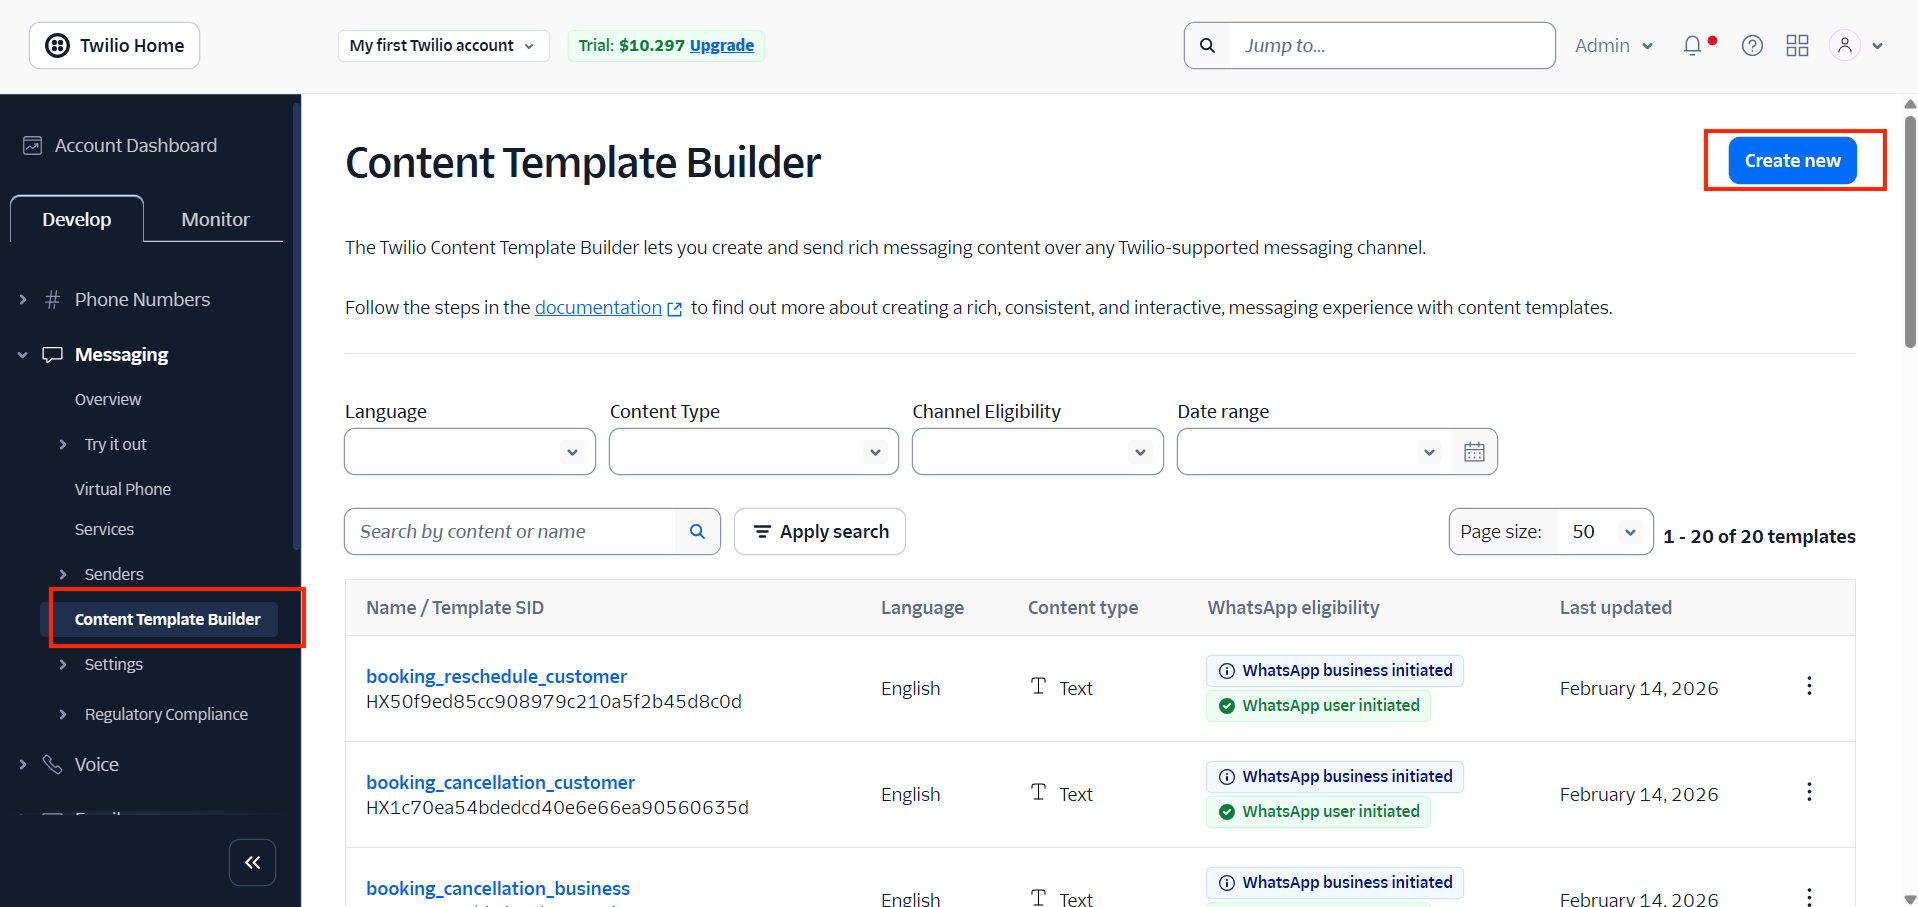The height and width of the screenshot is (907, 1918).
Task: Click the user avatar icon
Action: click(1845, 45)
